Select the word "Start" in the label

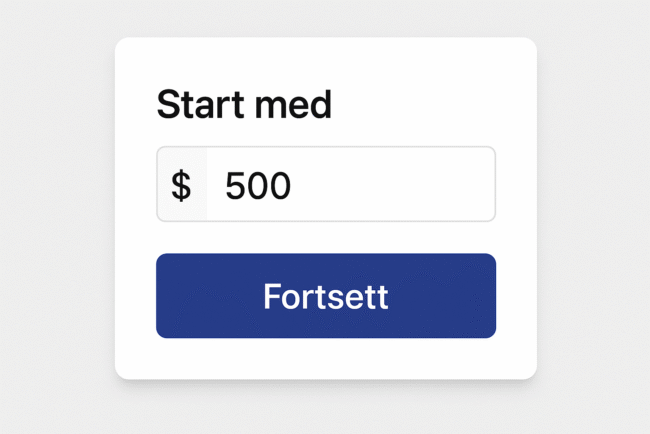pyautogui.click(x=203, y=105)
